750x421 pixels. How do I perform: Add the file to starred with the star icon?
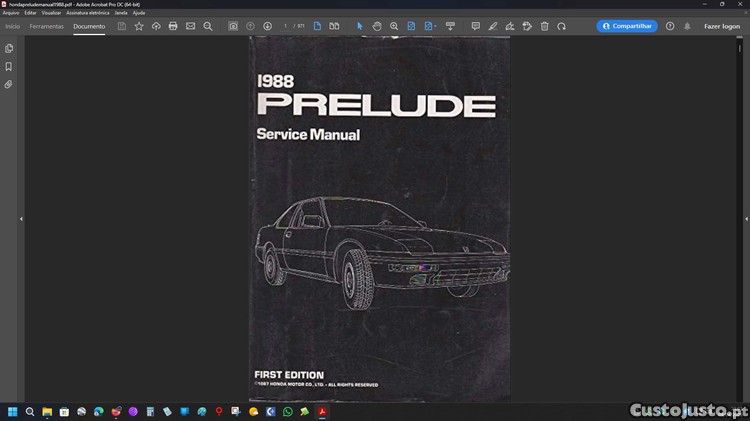[x=139, y=26]
